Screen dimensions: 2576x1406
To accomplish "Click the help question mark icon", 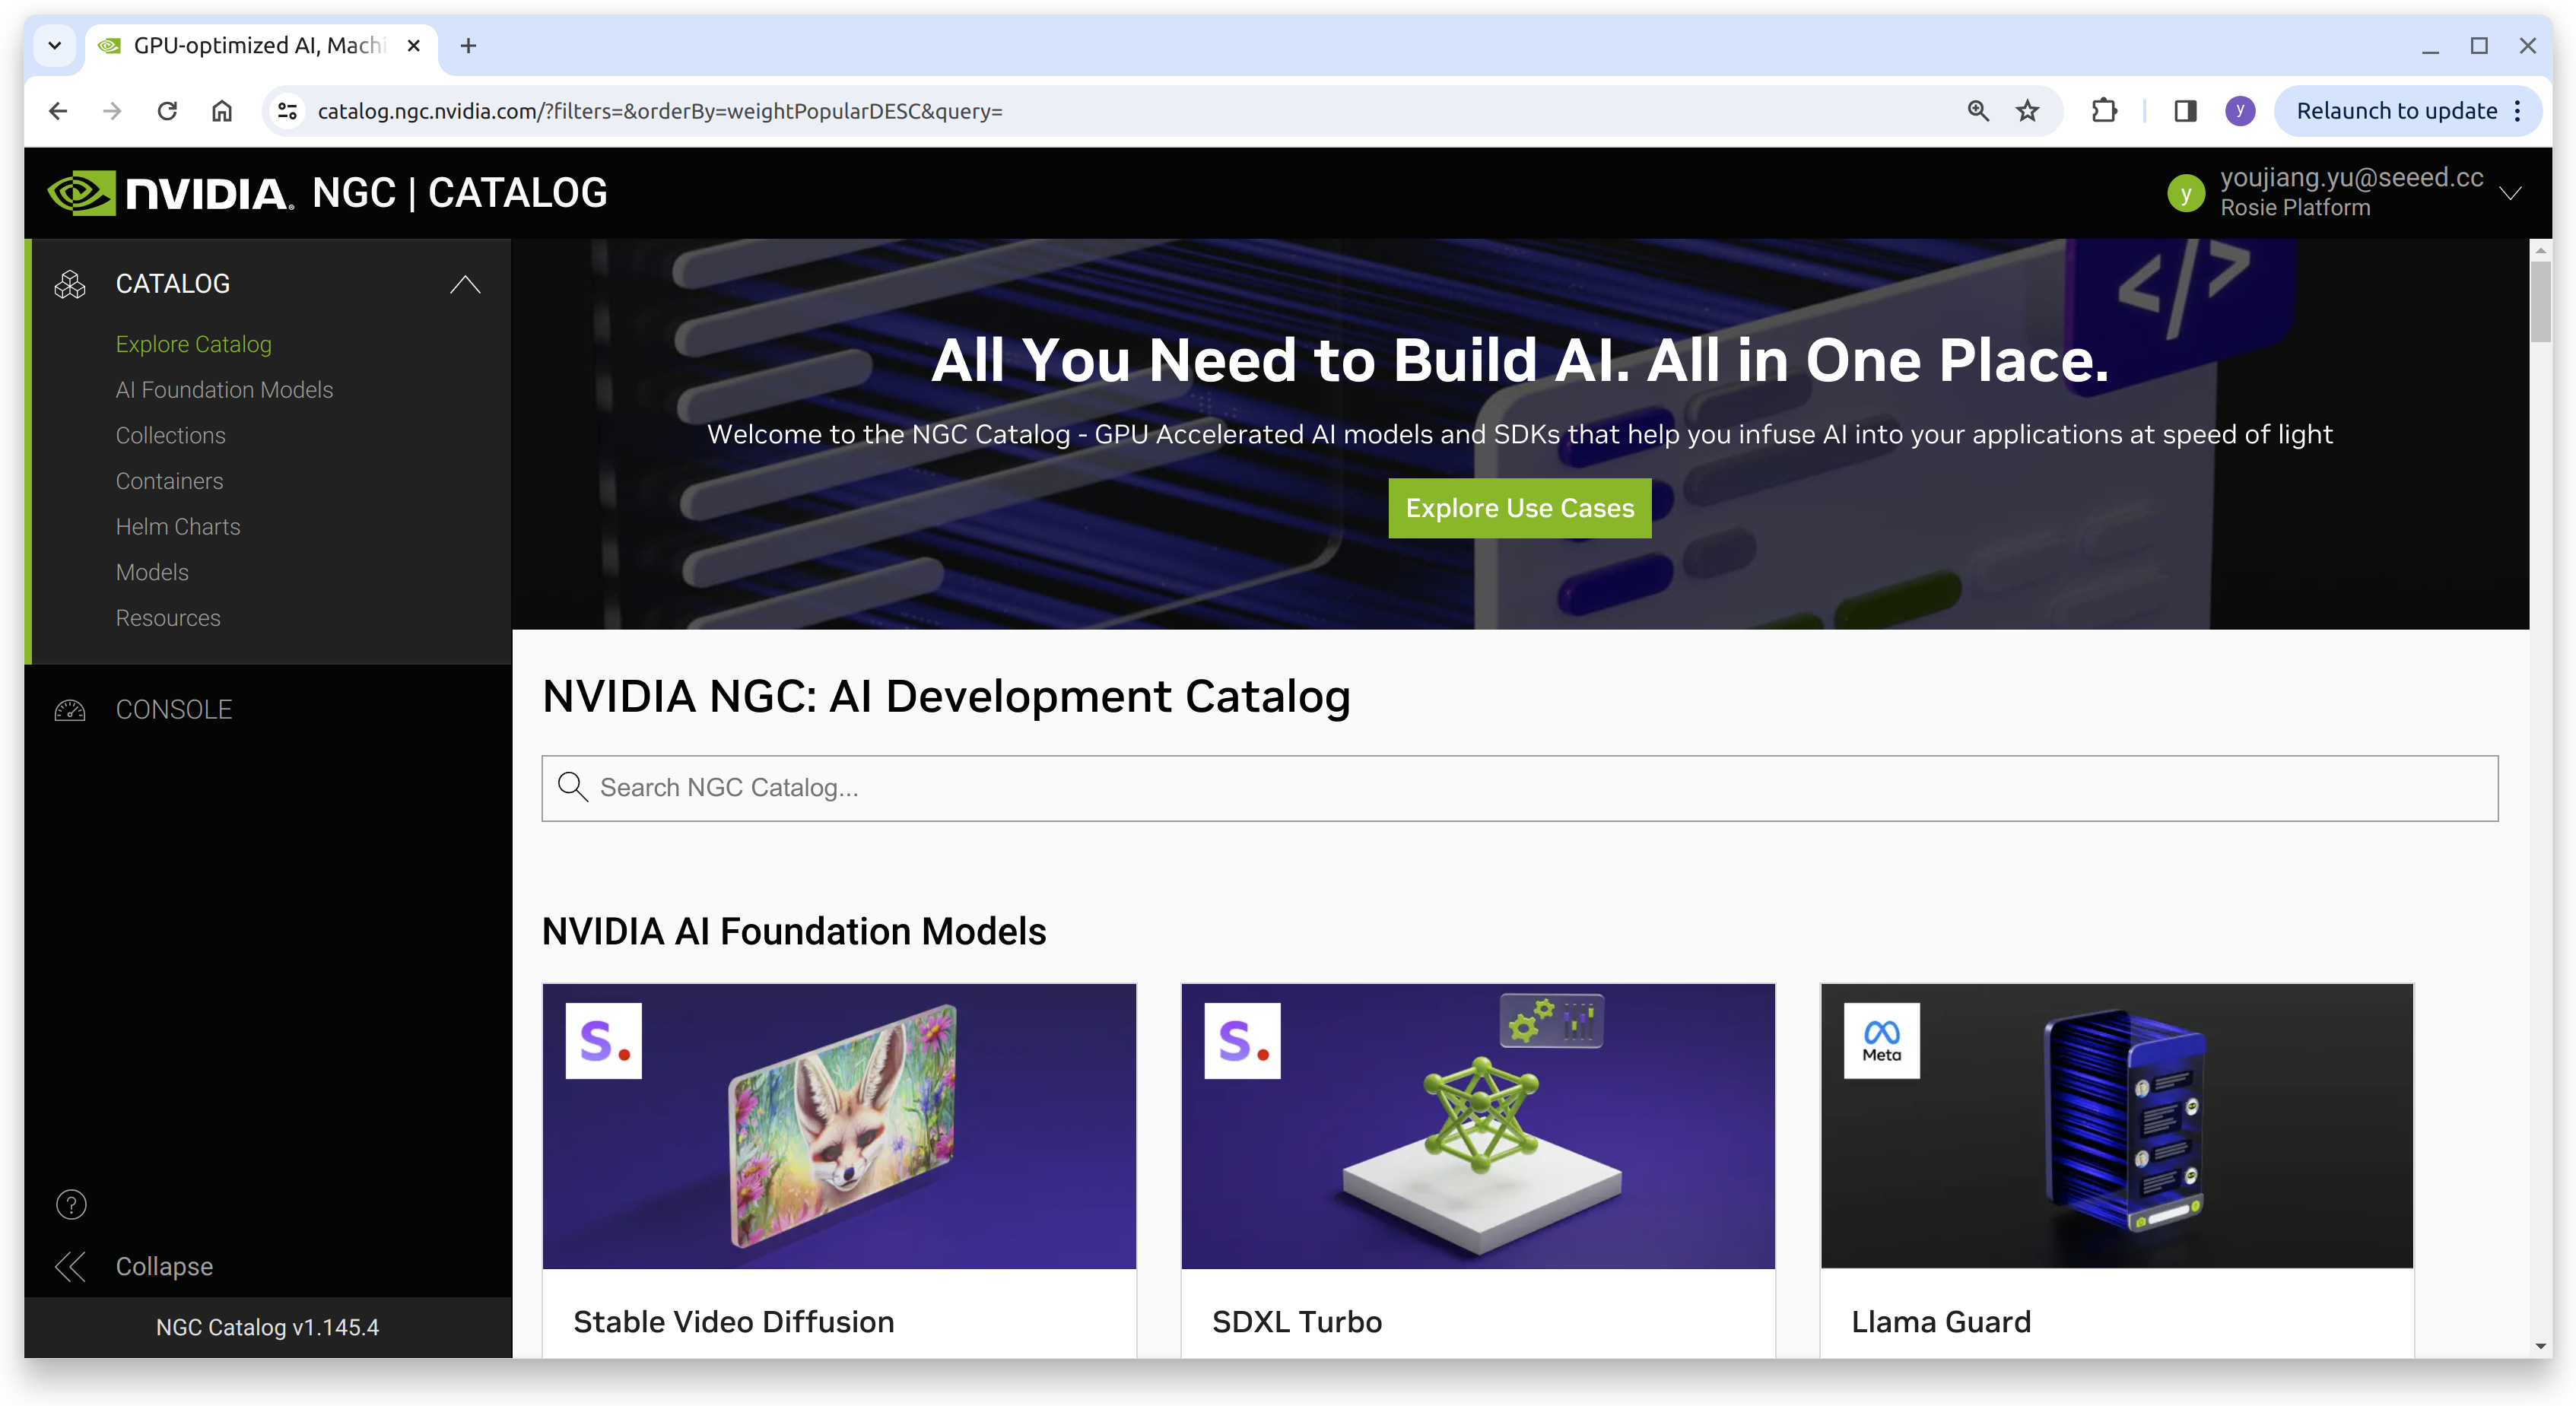I will pos(71,1205).
